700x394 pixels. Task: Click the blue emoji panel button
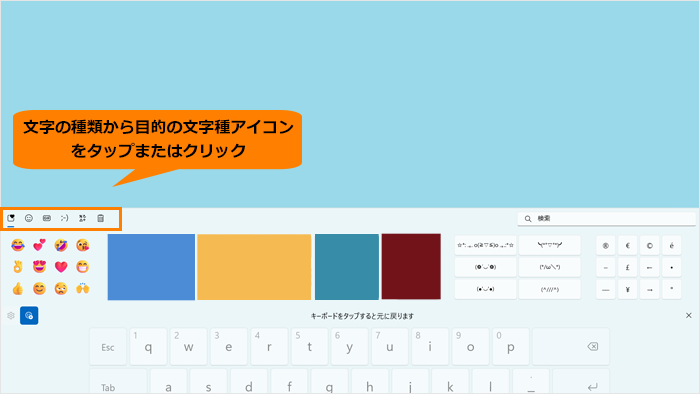pyautogui.click(x=29, y=315)
